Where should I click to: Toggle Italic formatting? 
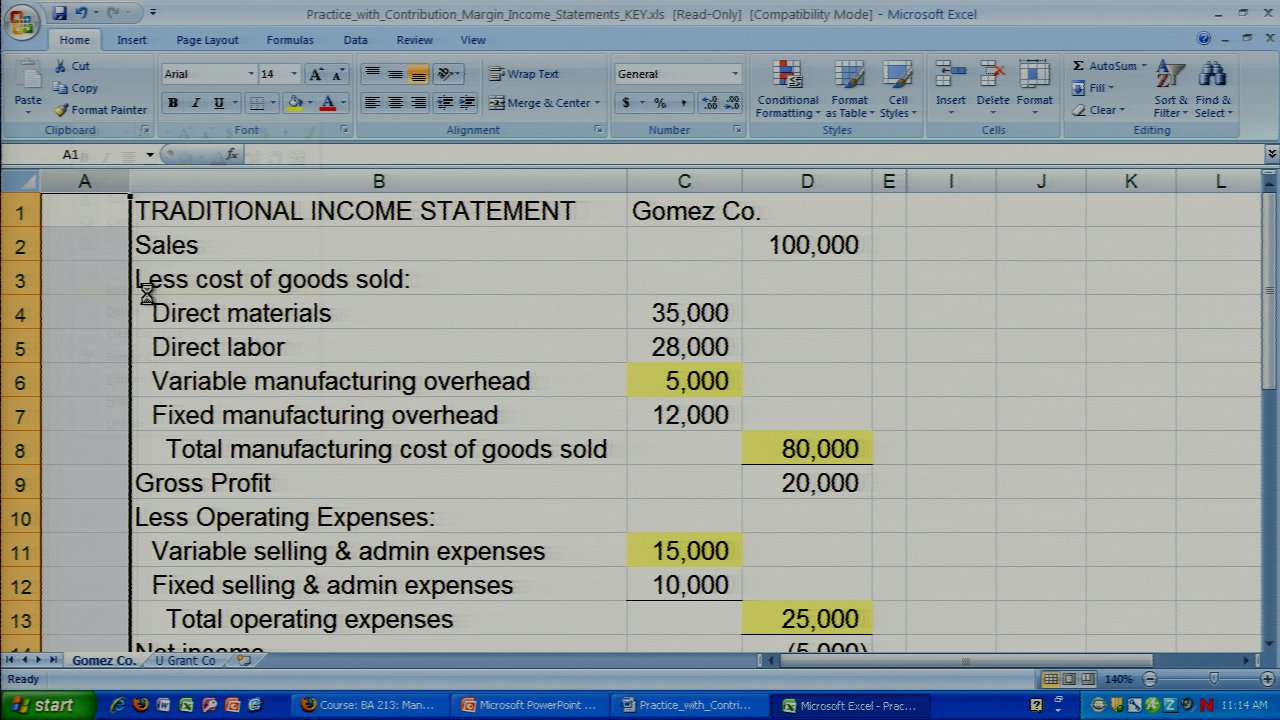pyautogui.click(x=196, y=103)
